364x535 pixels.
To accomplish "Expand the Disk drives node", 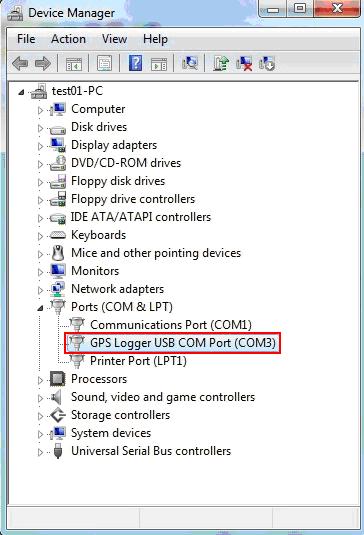I will click(40, 128).
